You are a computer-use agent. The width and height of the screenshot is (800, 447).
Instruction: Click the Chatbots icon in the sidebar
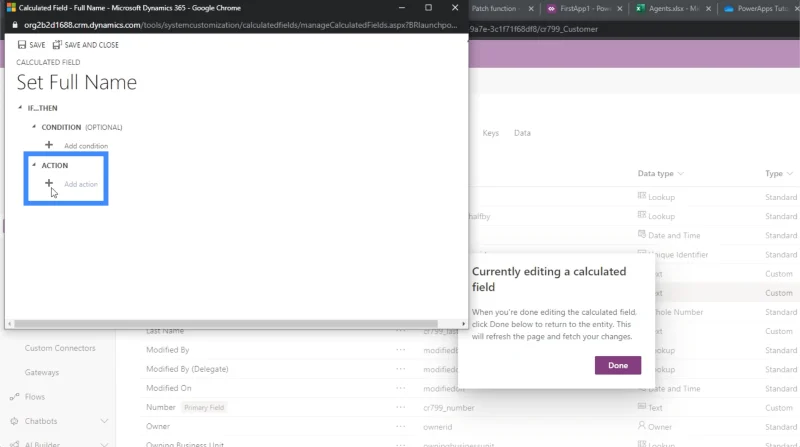[14, 421]
